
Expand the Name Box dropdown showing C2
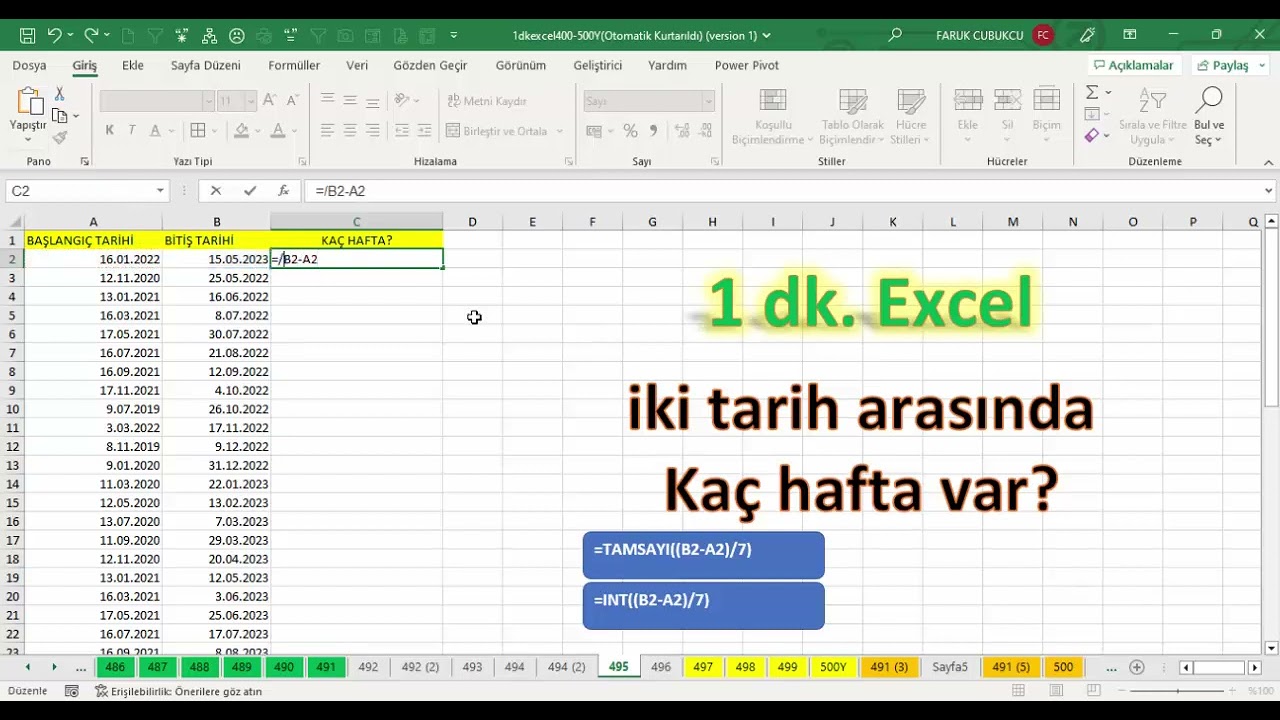click(x=160, y=191)
